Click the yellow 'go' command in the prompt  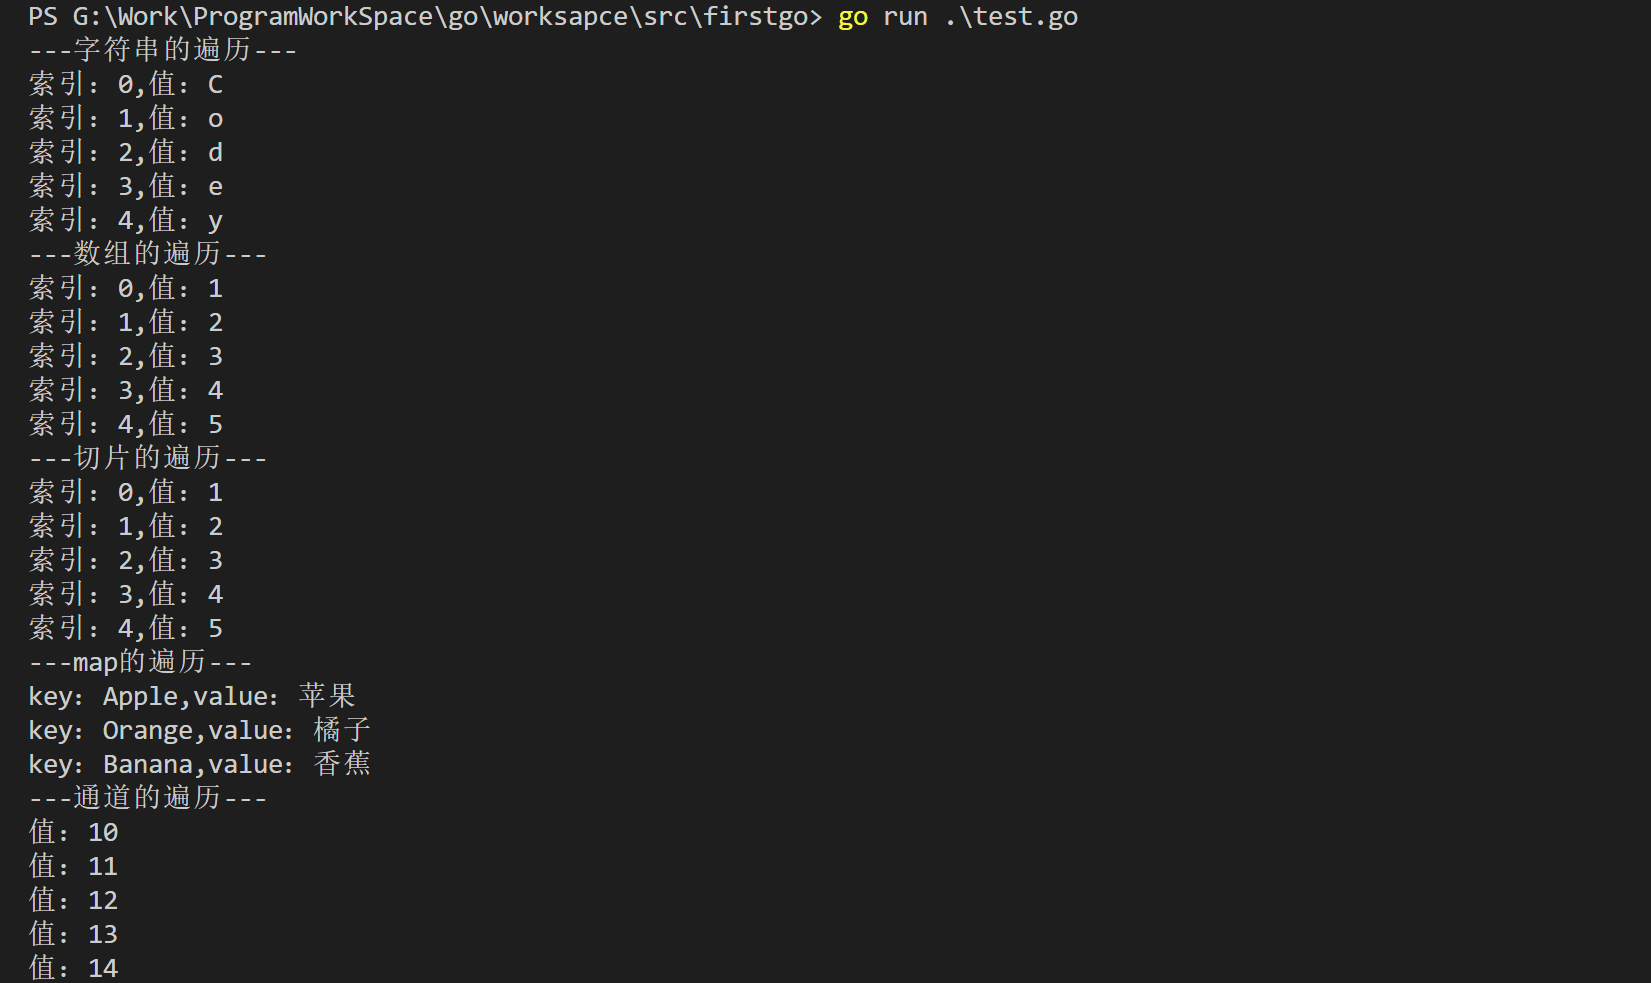(852, 17)
